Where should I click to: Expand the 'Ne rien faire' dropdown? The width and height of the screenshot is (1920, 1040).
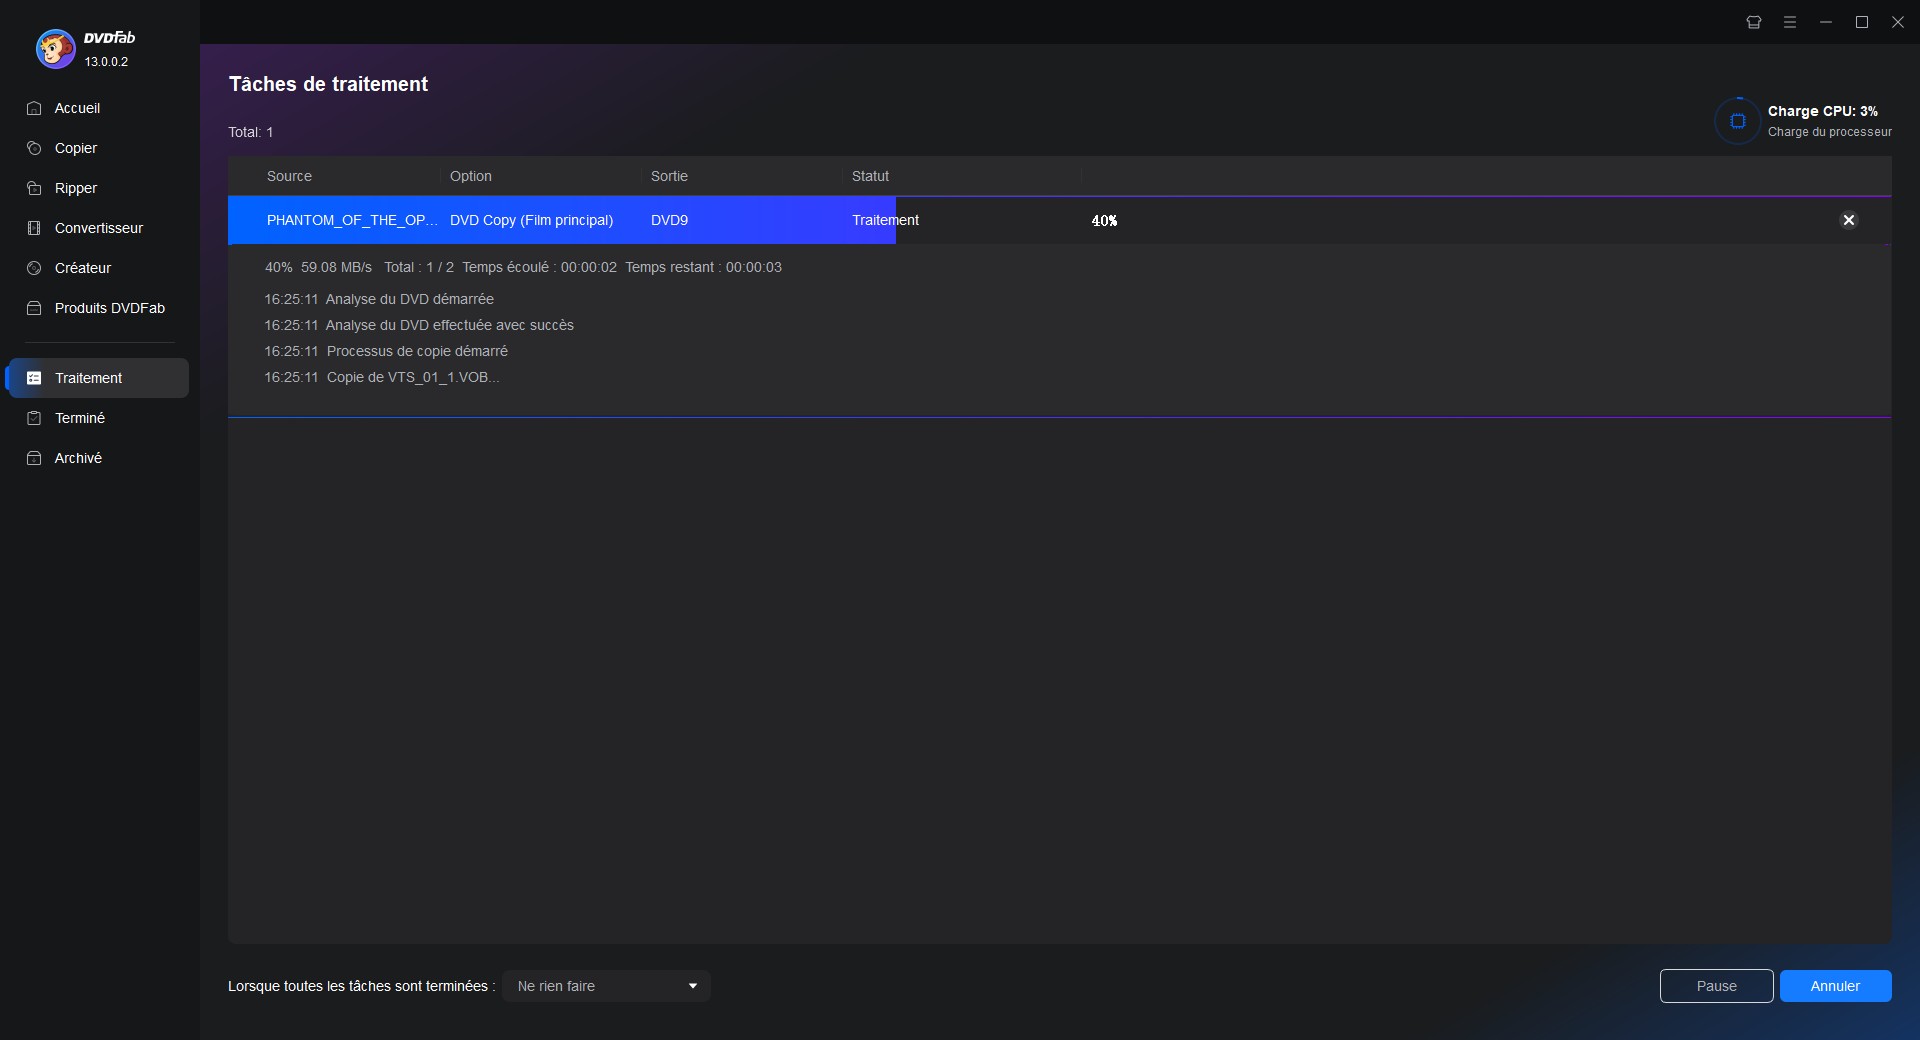tap(607, 986)
